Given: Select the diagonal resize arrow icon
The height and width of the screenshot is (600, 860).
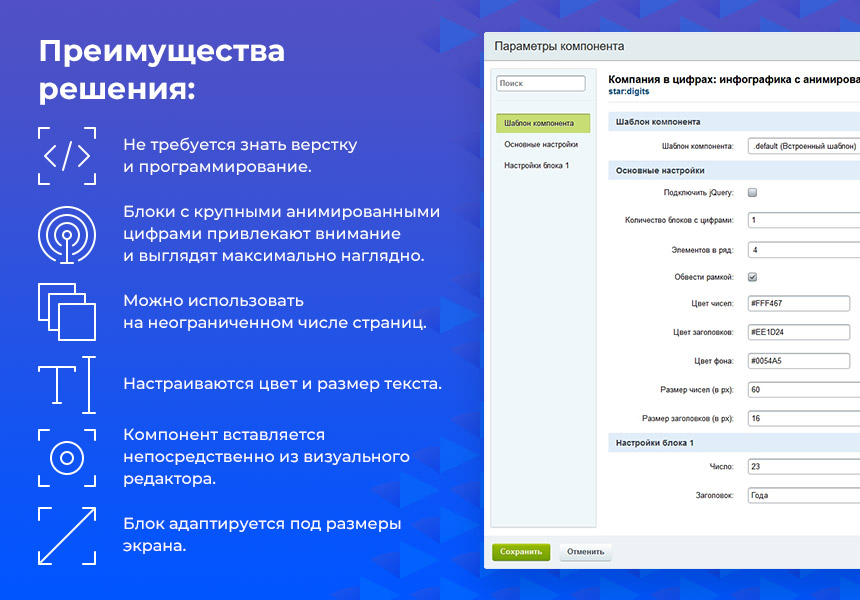Looking at the screenshot, I should [x=67, y=537].
